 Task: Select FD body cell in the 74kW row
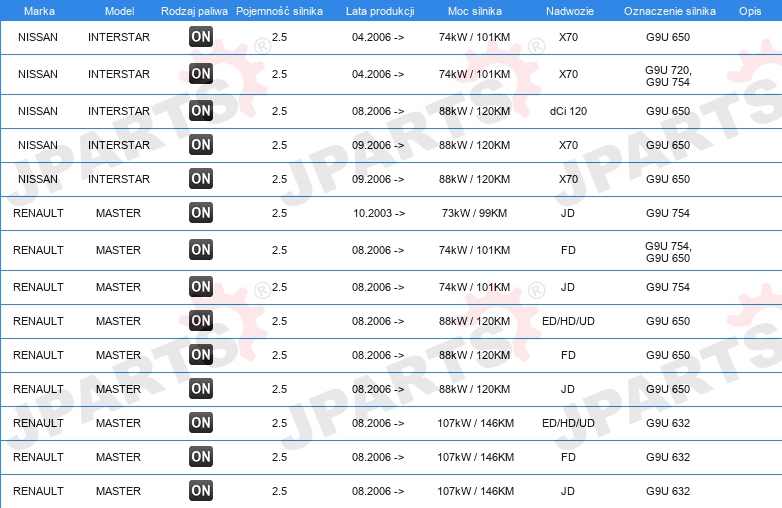tap(568, 250)
